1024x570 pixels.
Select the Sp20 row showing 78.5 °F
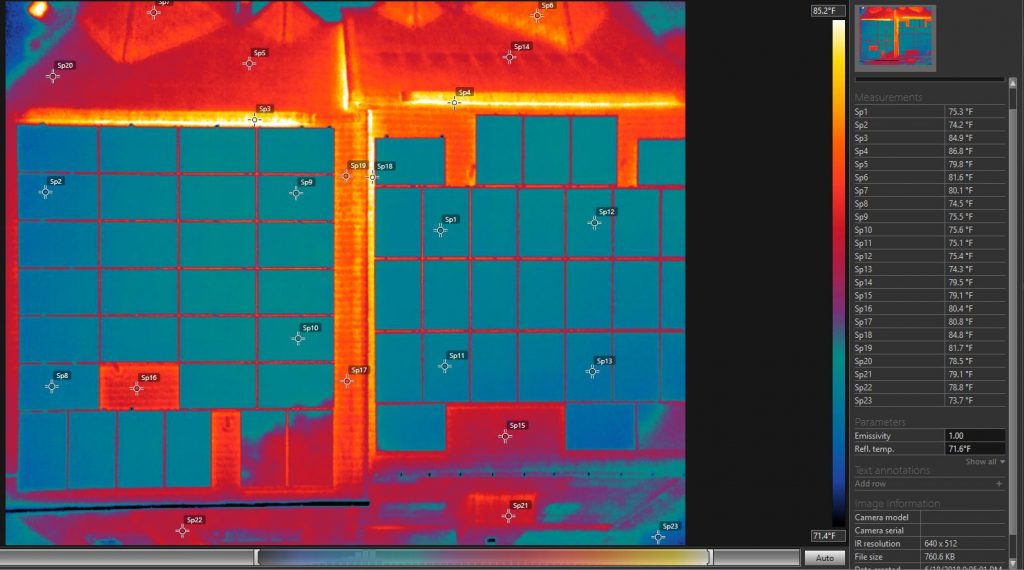(x=929, y=361)
